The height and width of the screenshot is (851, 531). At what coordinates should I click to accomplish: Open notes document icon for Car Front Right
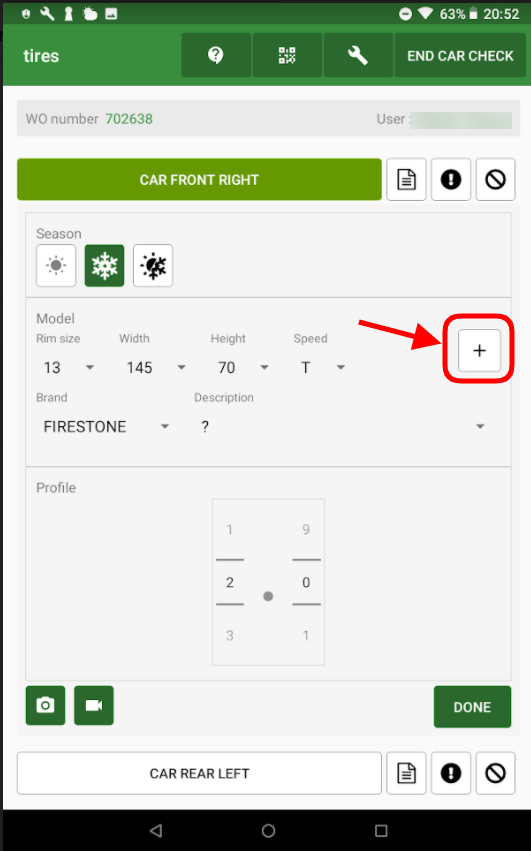pos(406,180)
